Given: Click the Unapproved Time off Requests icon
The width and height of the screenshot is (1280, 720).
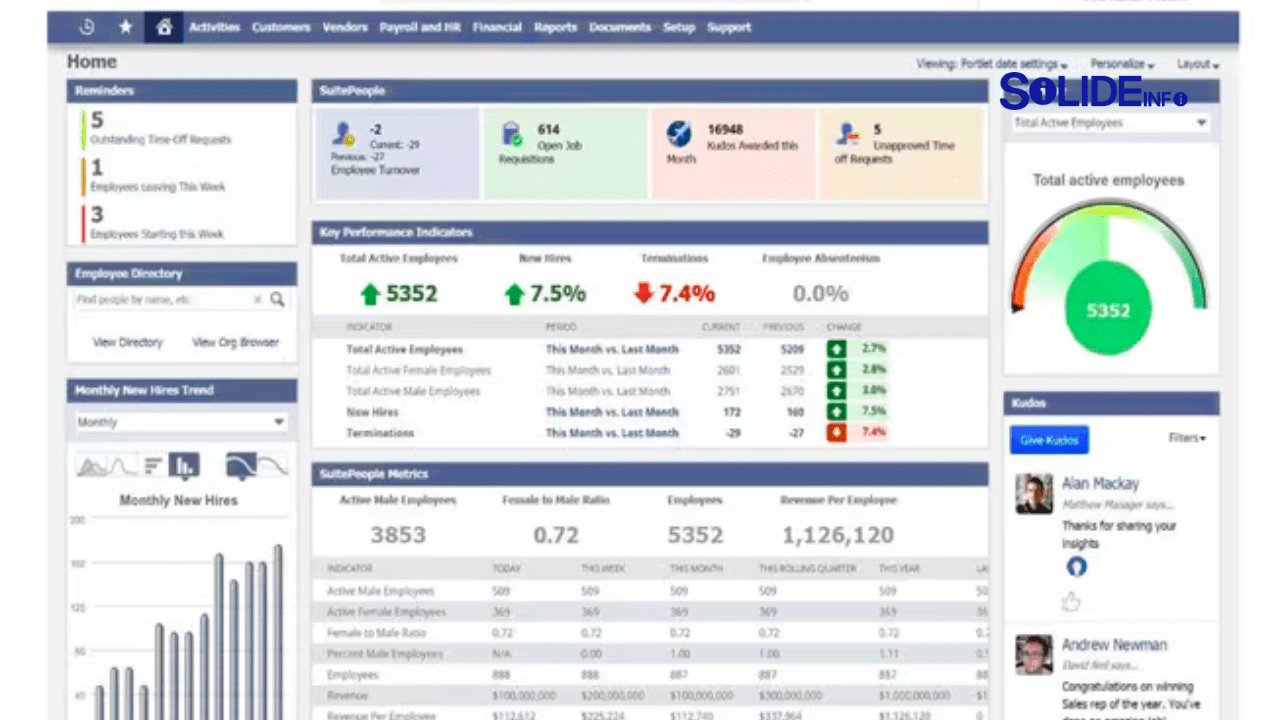Looking at the screenshot, I should (848, 132).
